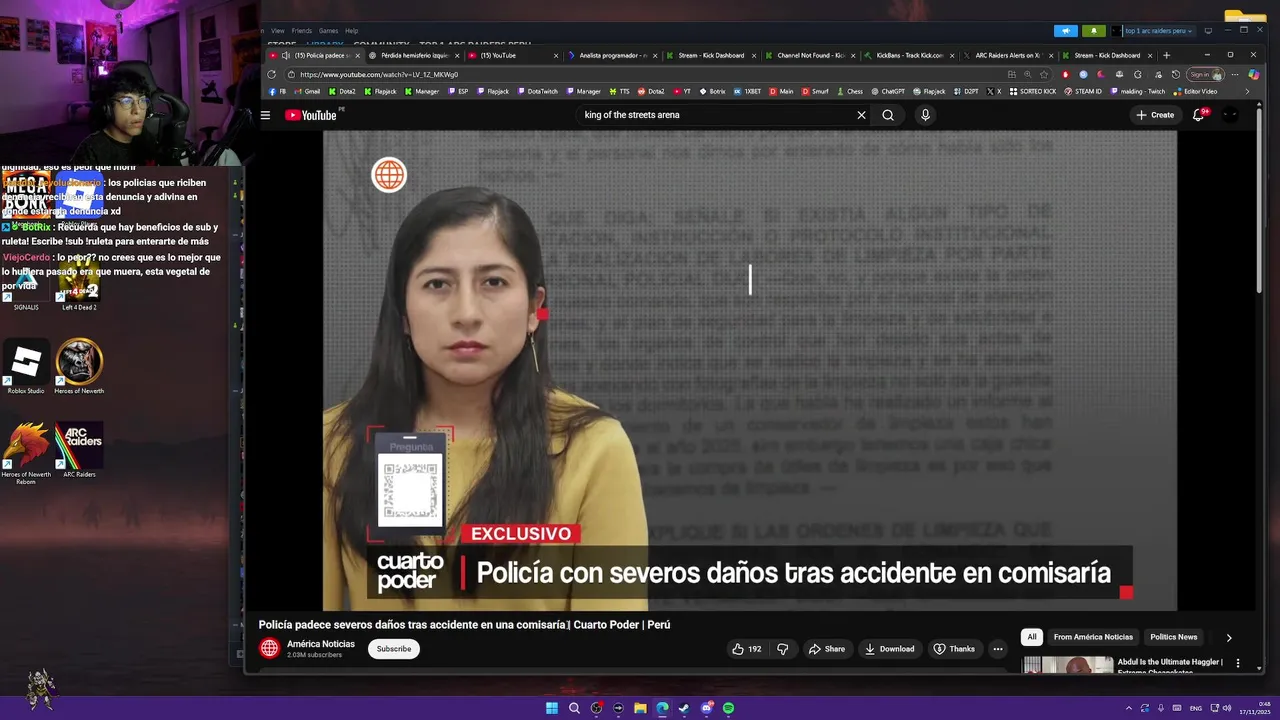
Task: Bookmark this page with star icon
Action: click(1044, 74)
